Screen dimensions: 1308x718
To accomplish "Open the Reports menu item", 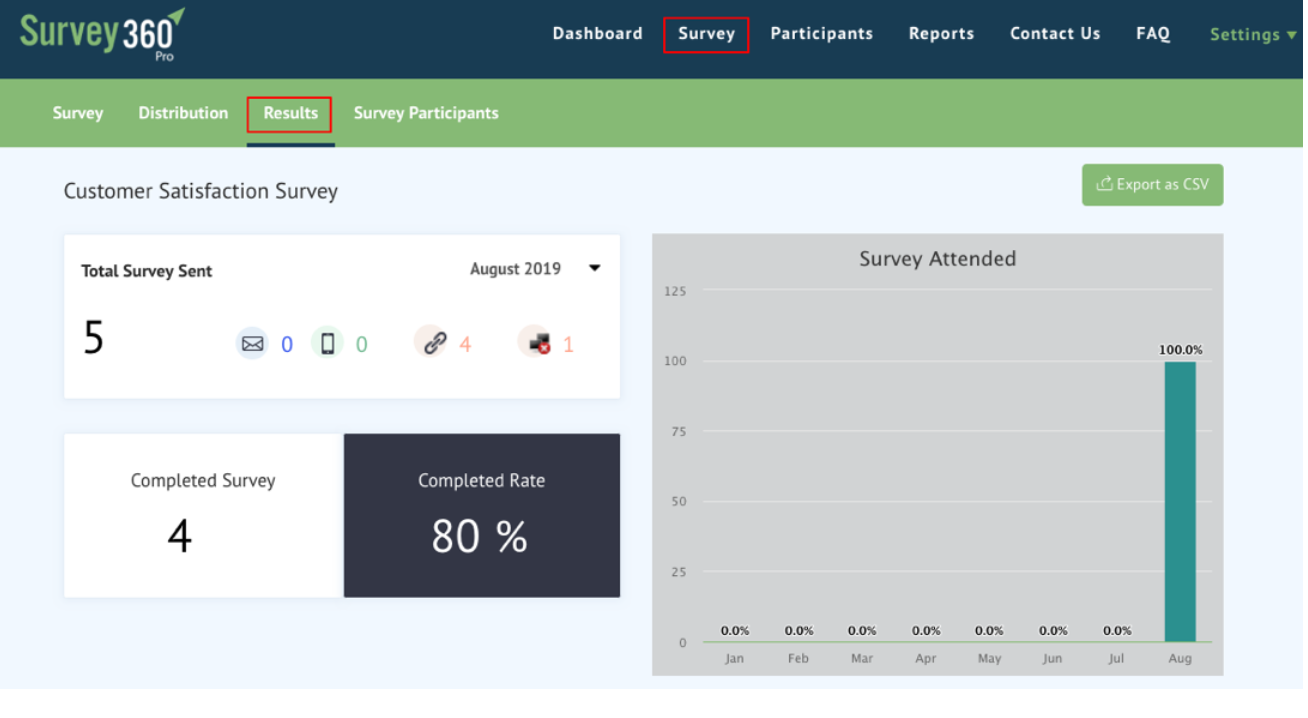I will pos(941,34).
